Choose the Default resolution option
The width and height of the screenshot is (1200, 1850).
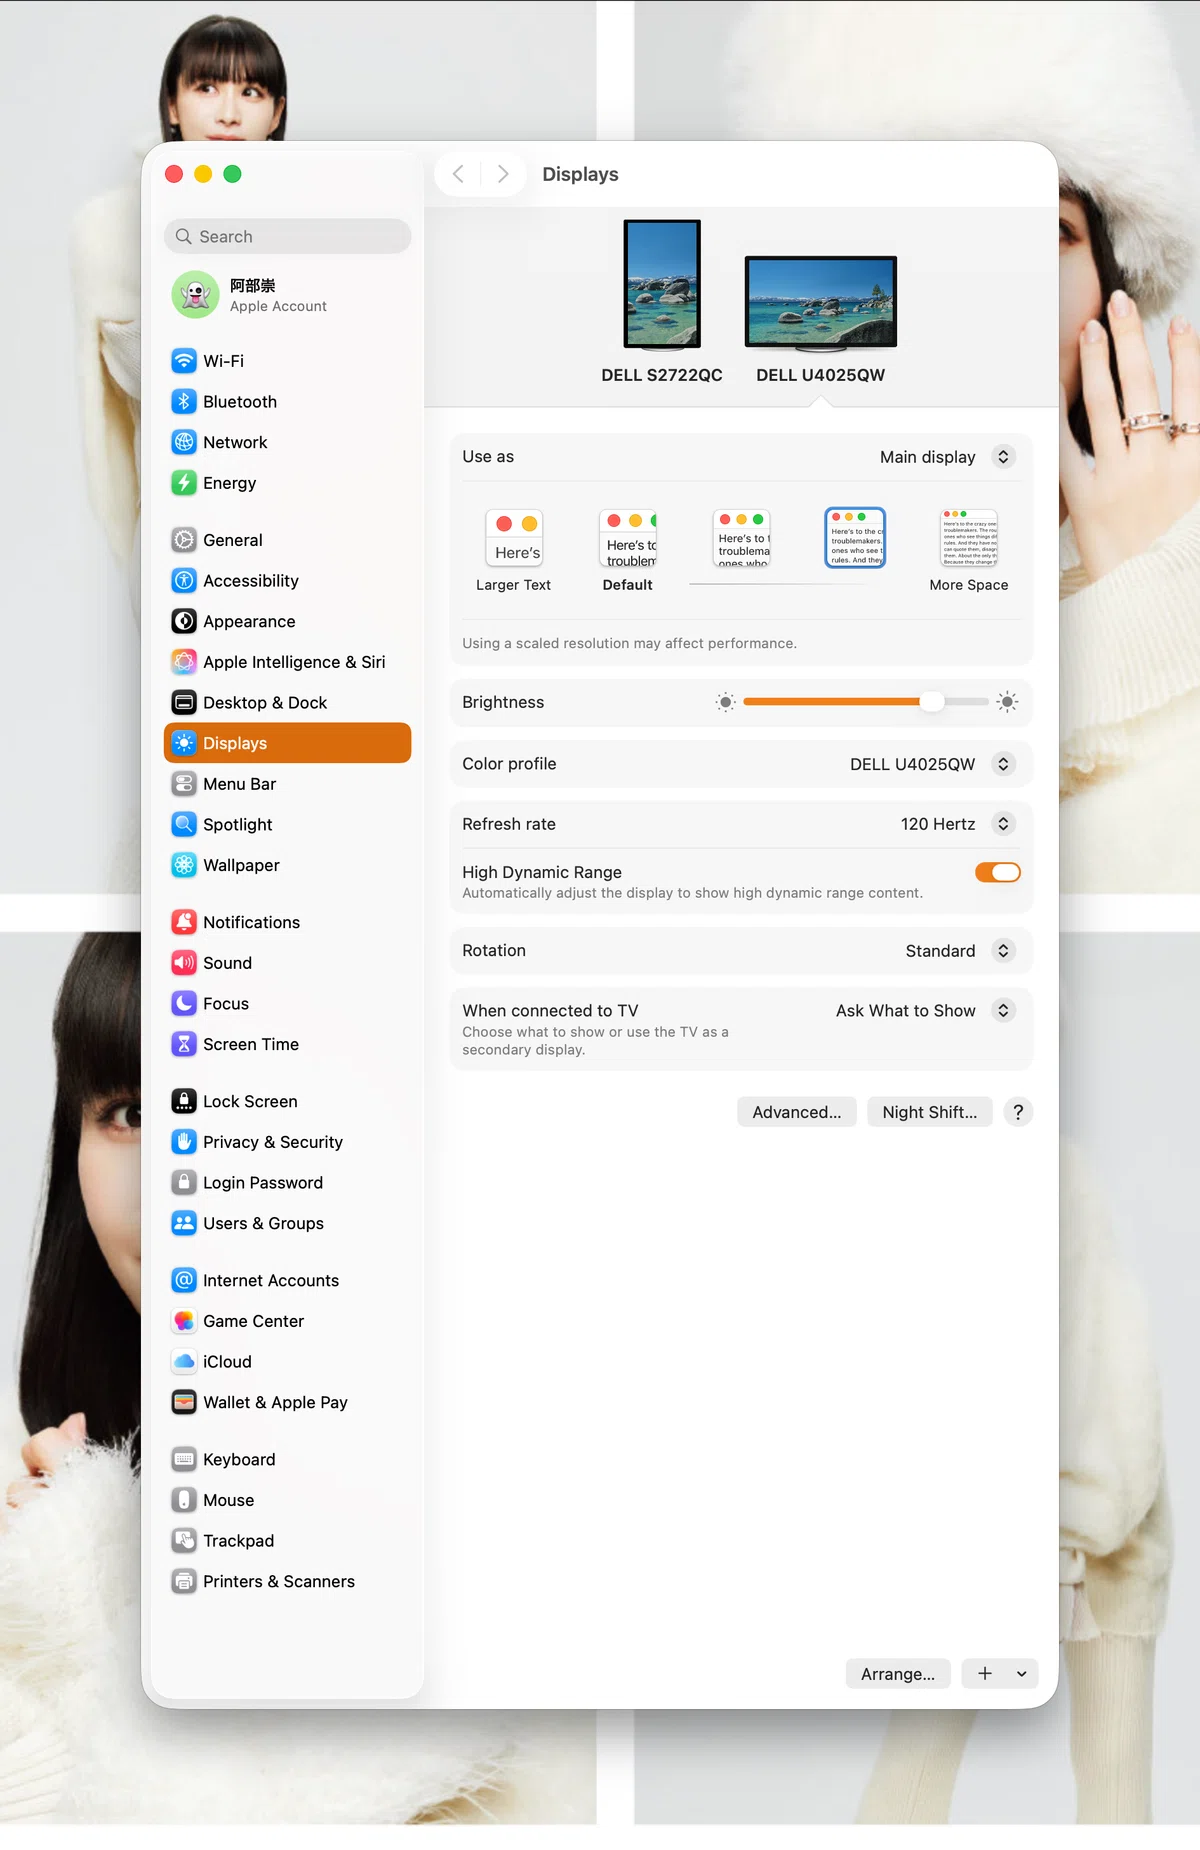coord(628,550)
